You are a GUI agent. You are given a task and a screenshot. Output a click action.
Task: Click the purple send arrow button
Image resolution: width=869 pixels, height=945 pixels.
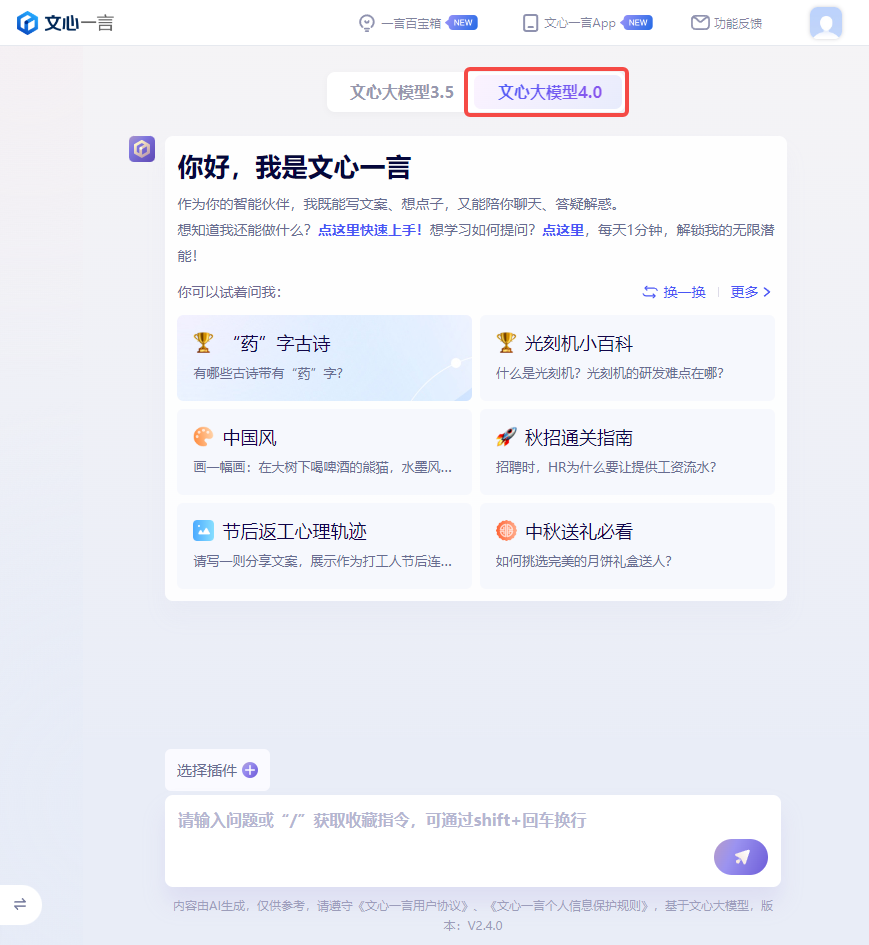click(x=741, y=856)
